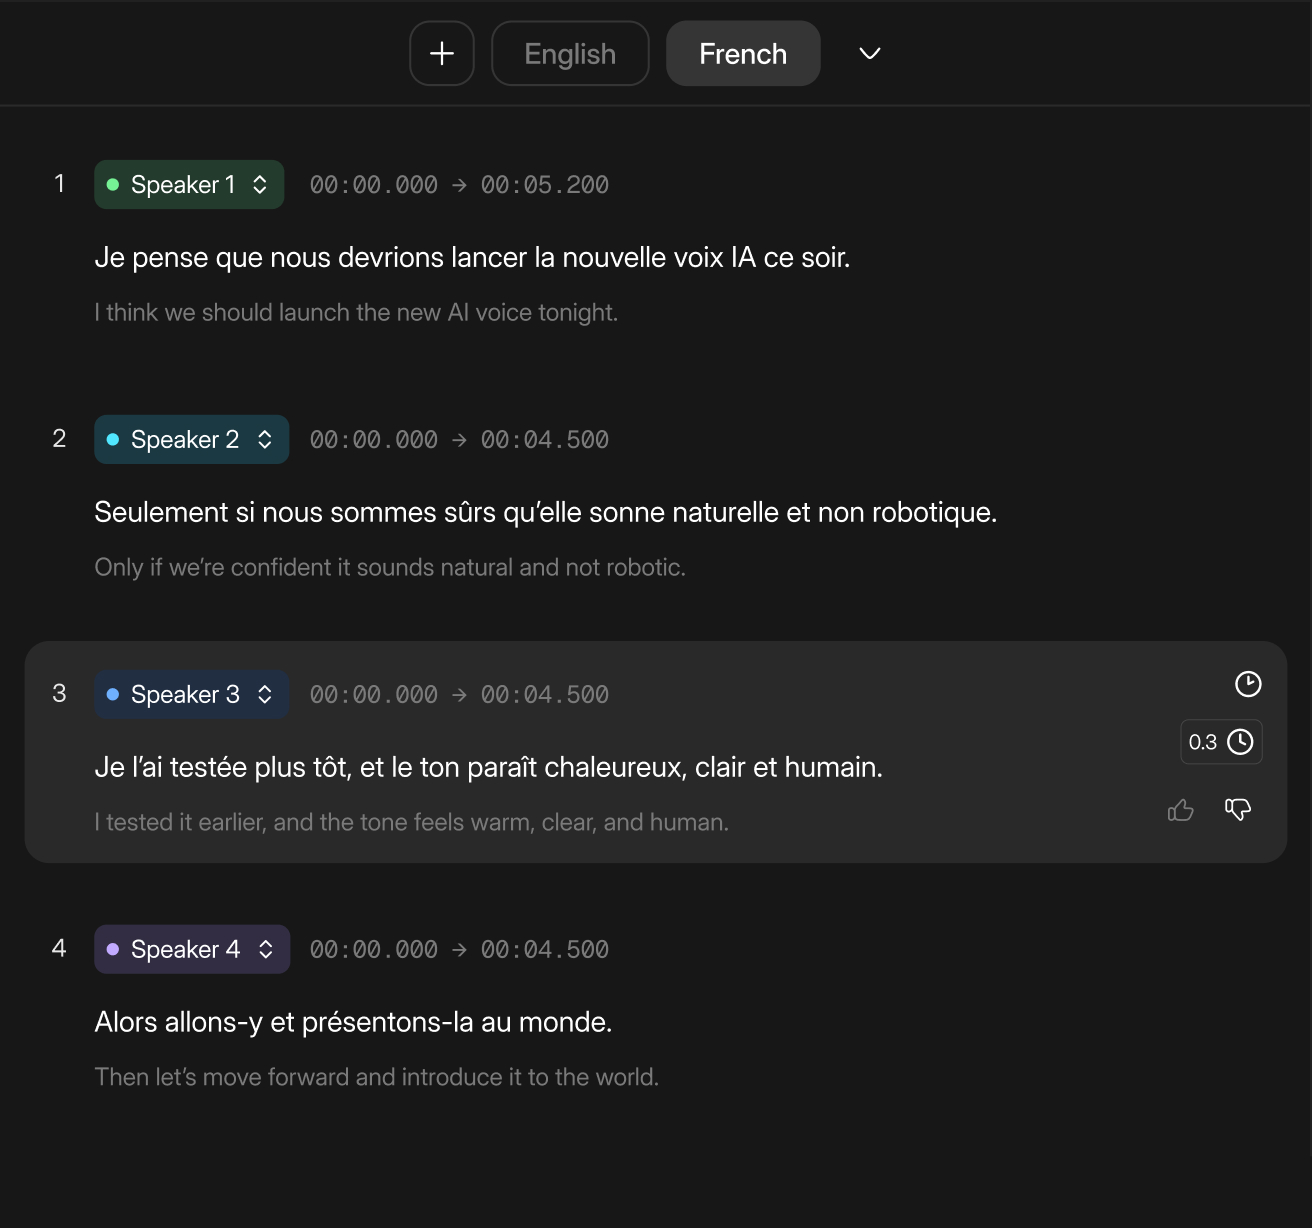Select the French language tab
This screenshot has height=1228, width=1312.
point(743,53)
